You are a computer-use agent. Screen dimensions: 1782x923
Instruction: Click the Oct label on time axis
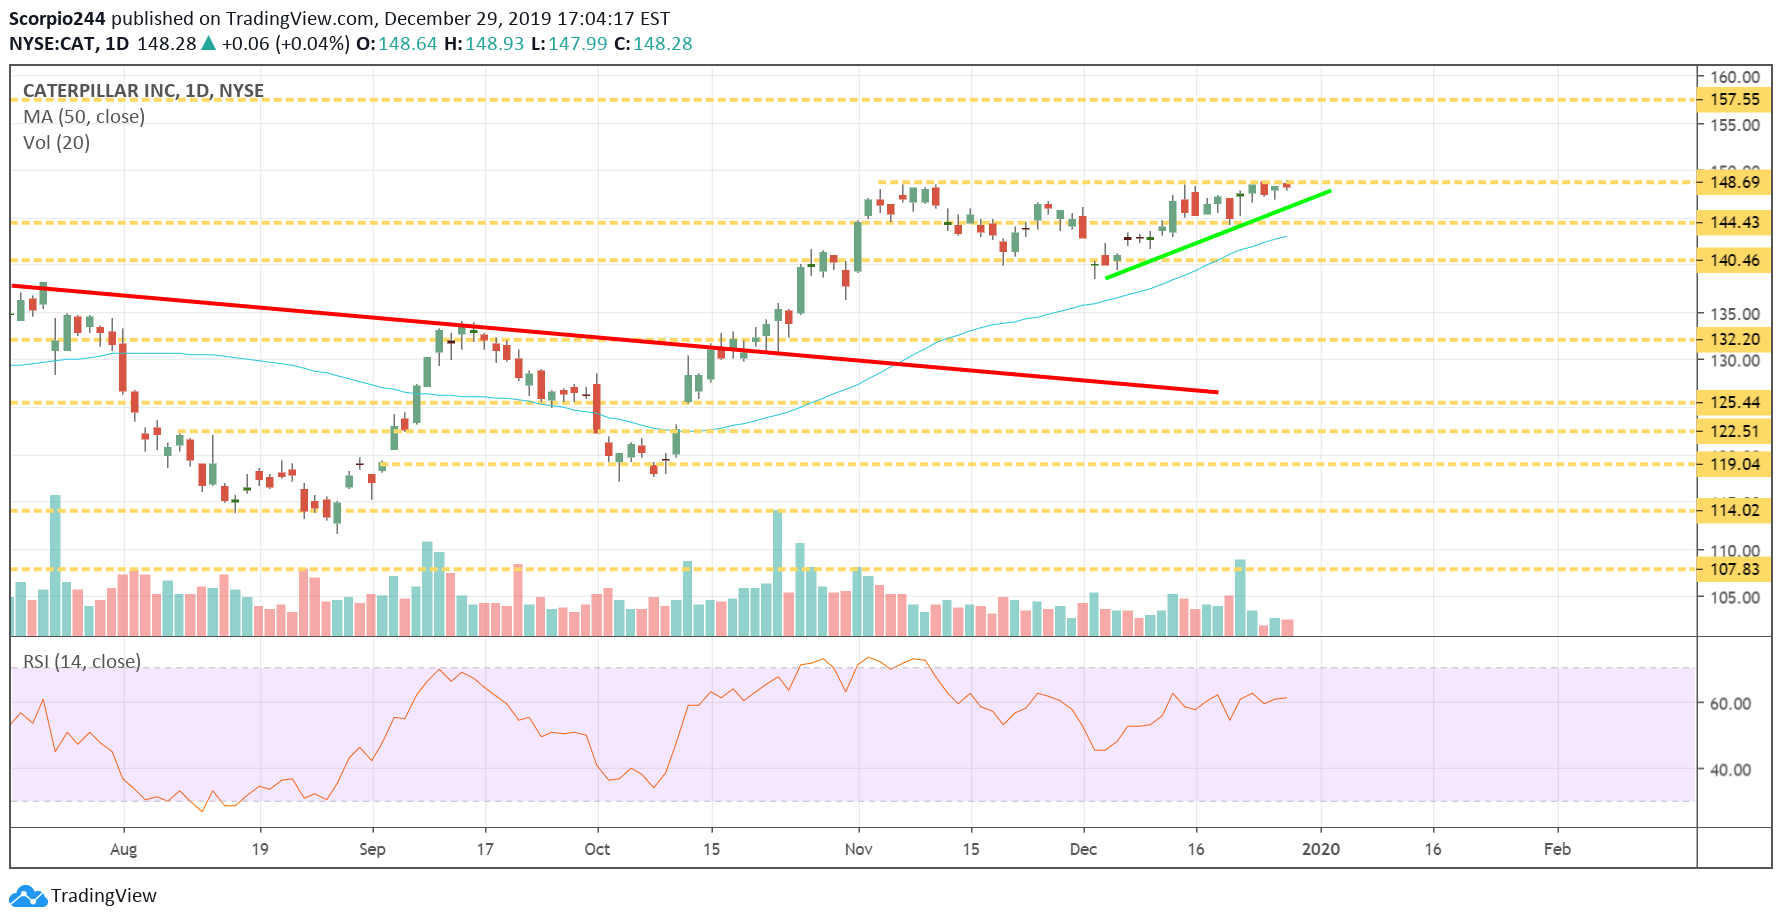pyautogui.click(x=597, y=849)
